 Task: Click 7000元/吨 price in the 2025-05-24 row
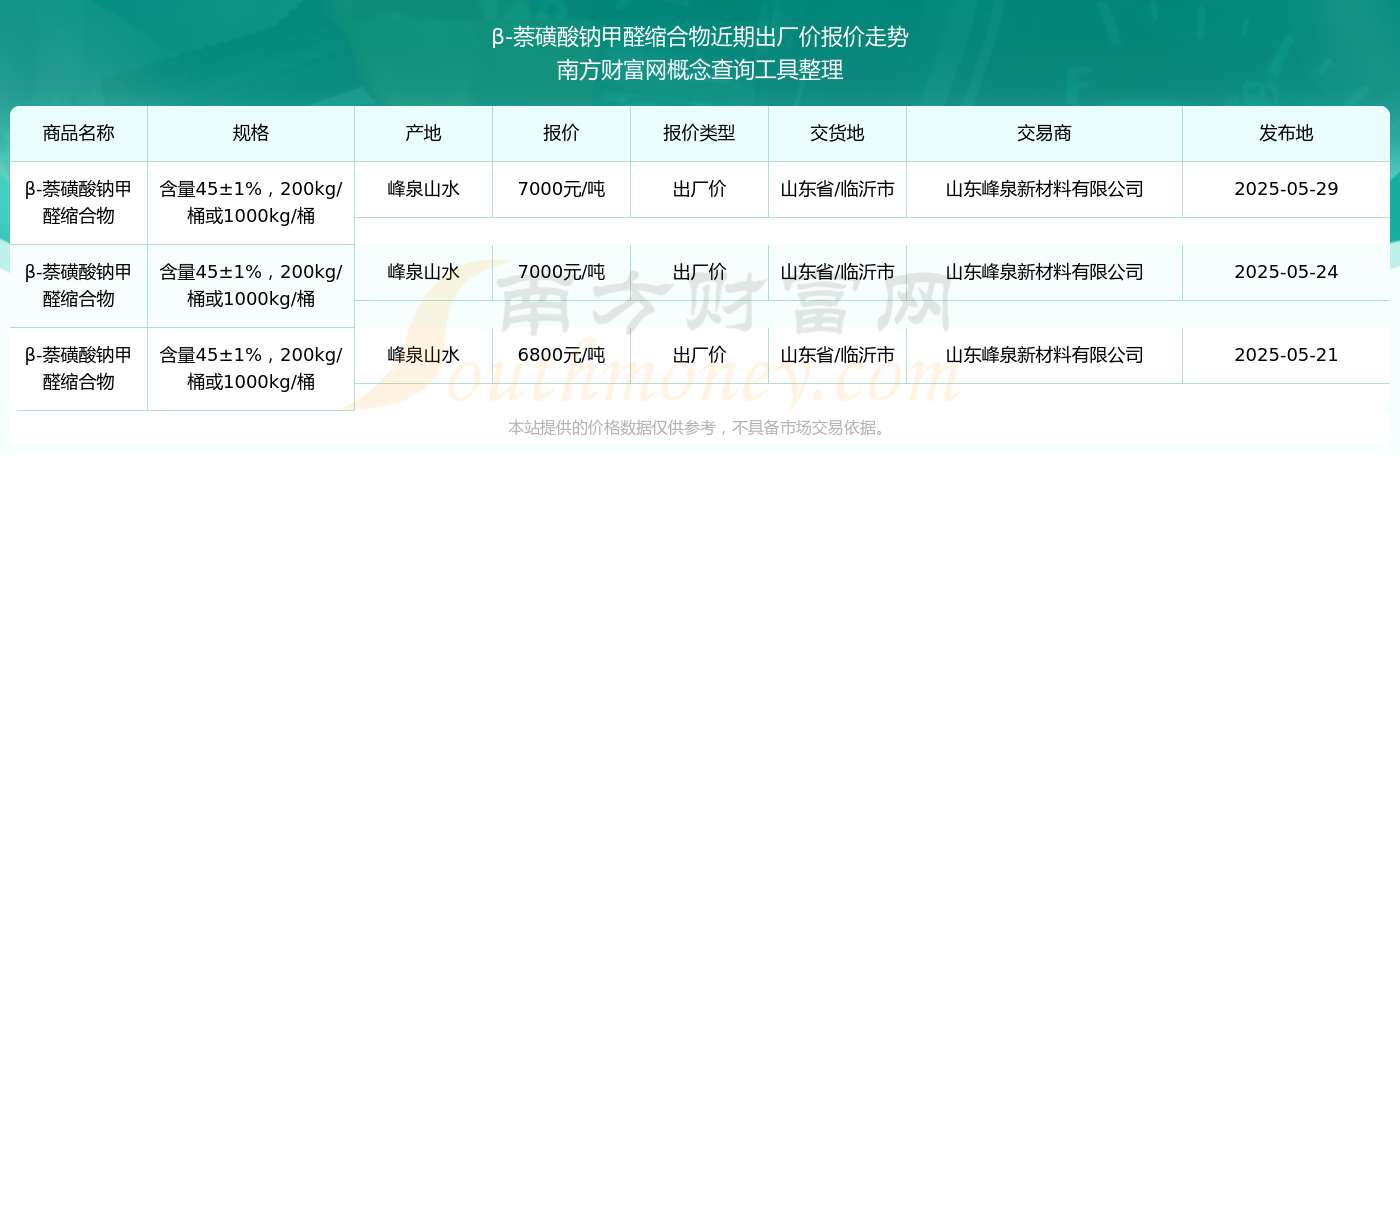tap(562, 272)
